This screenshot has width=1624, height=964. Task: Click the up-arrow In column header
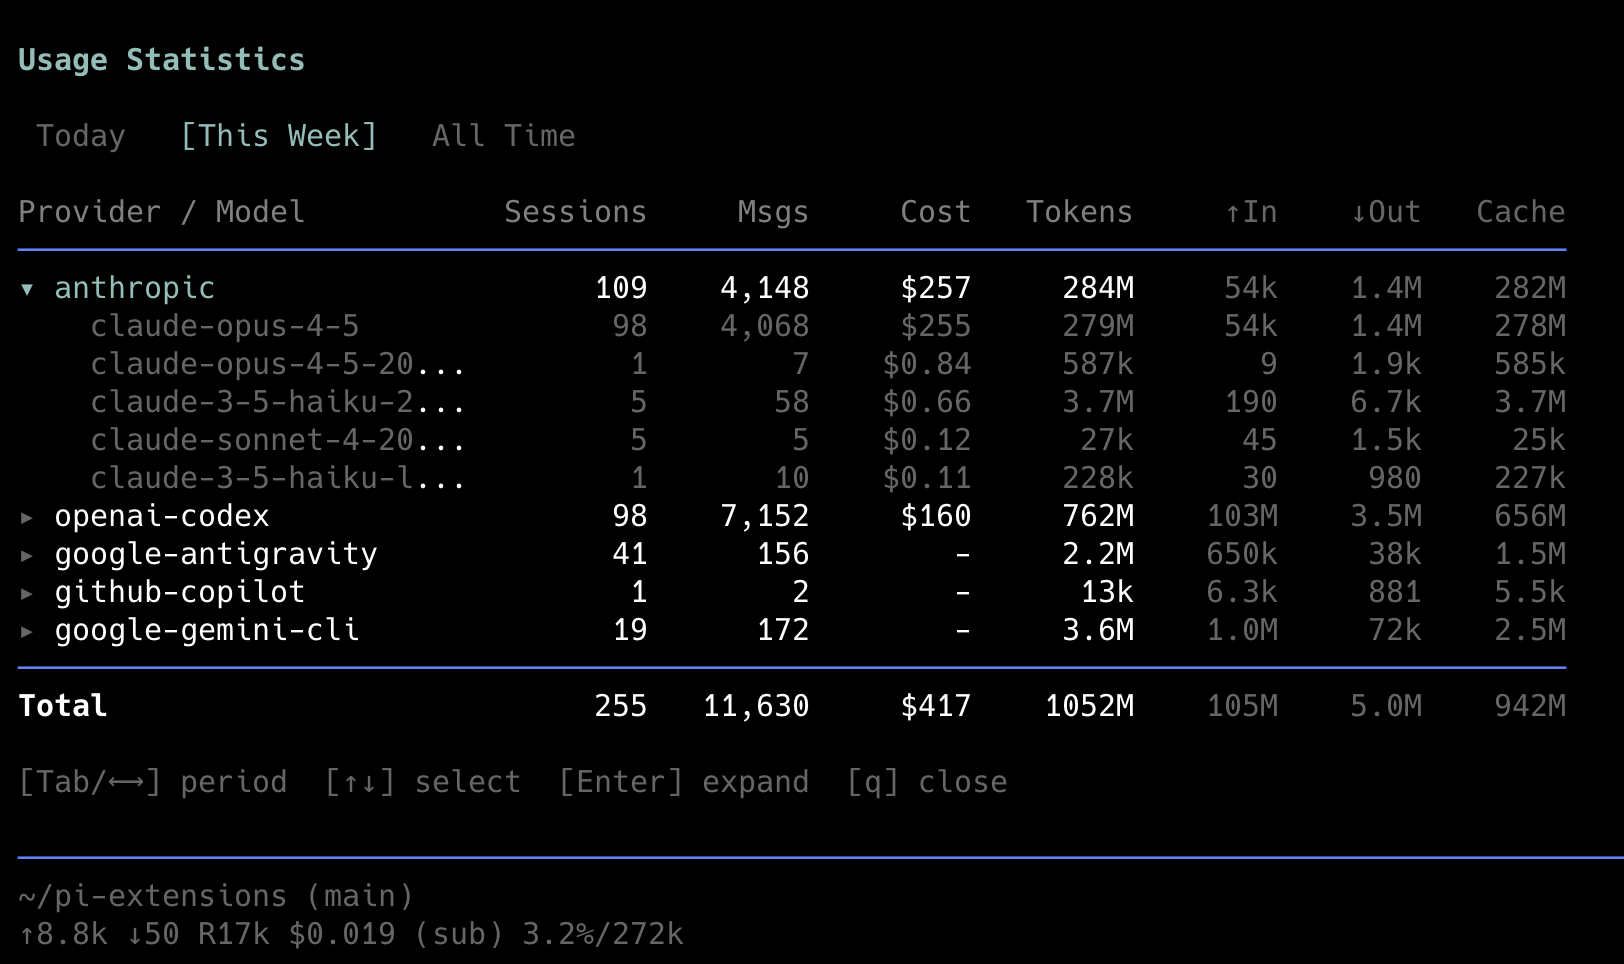point(1251,212)
